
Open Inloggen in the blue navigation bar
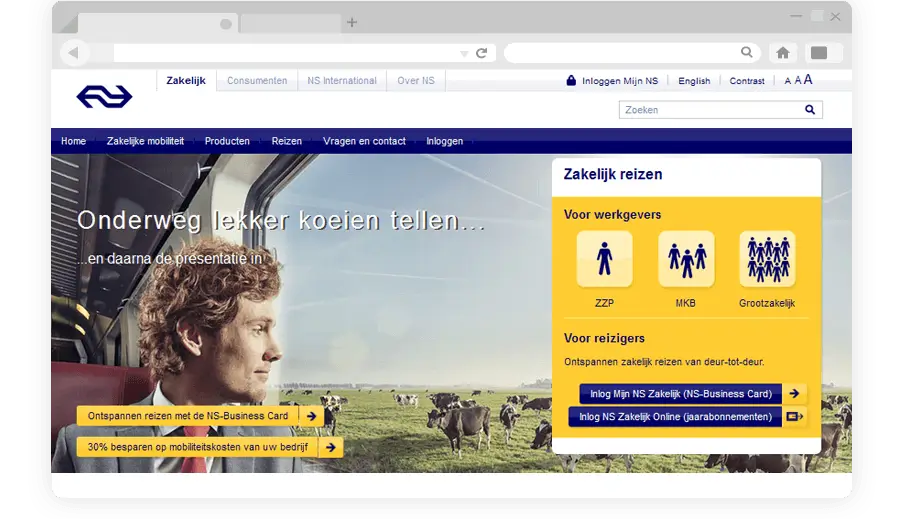tap(444, 141)
